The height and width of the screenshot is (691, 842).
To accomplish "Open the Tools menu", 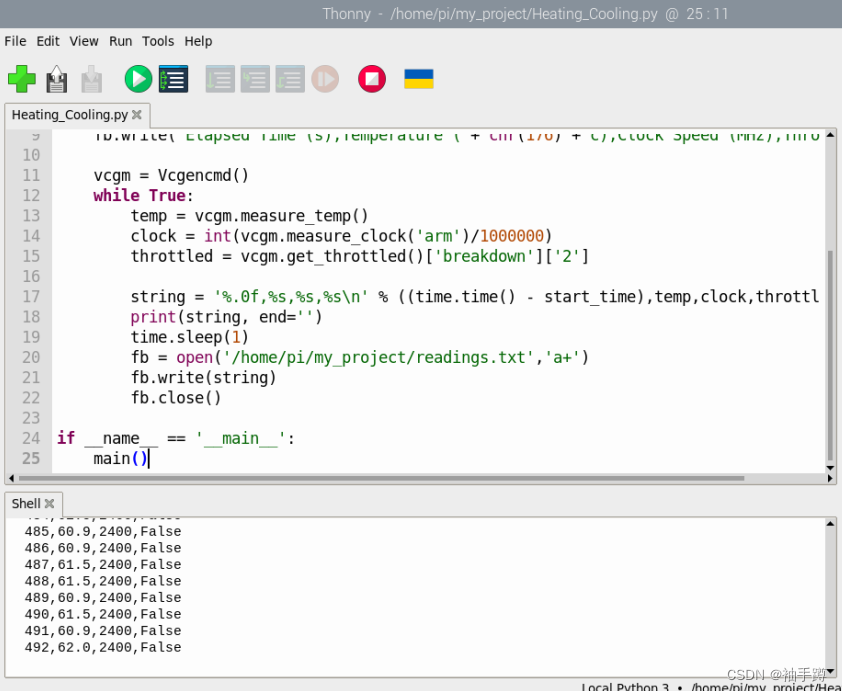I will click(x=158, y=41).
